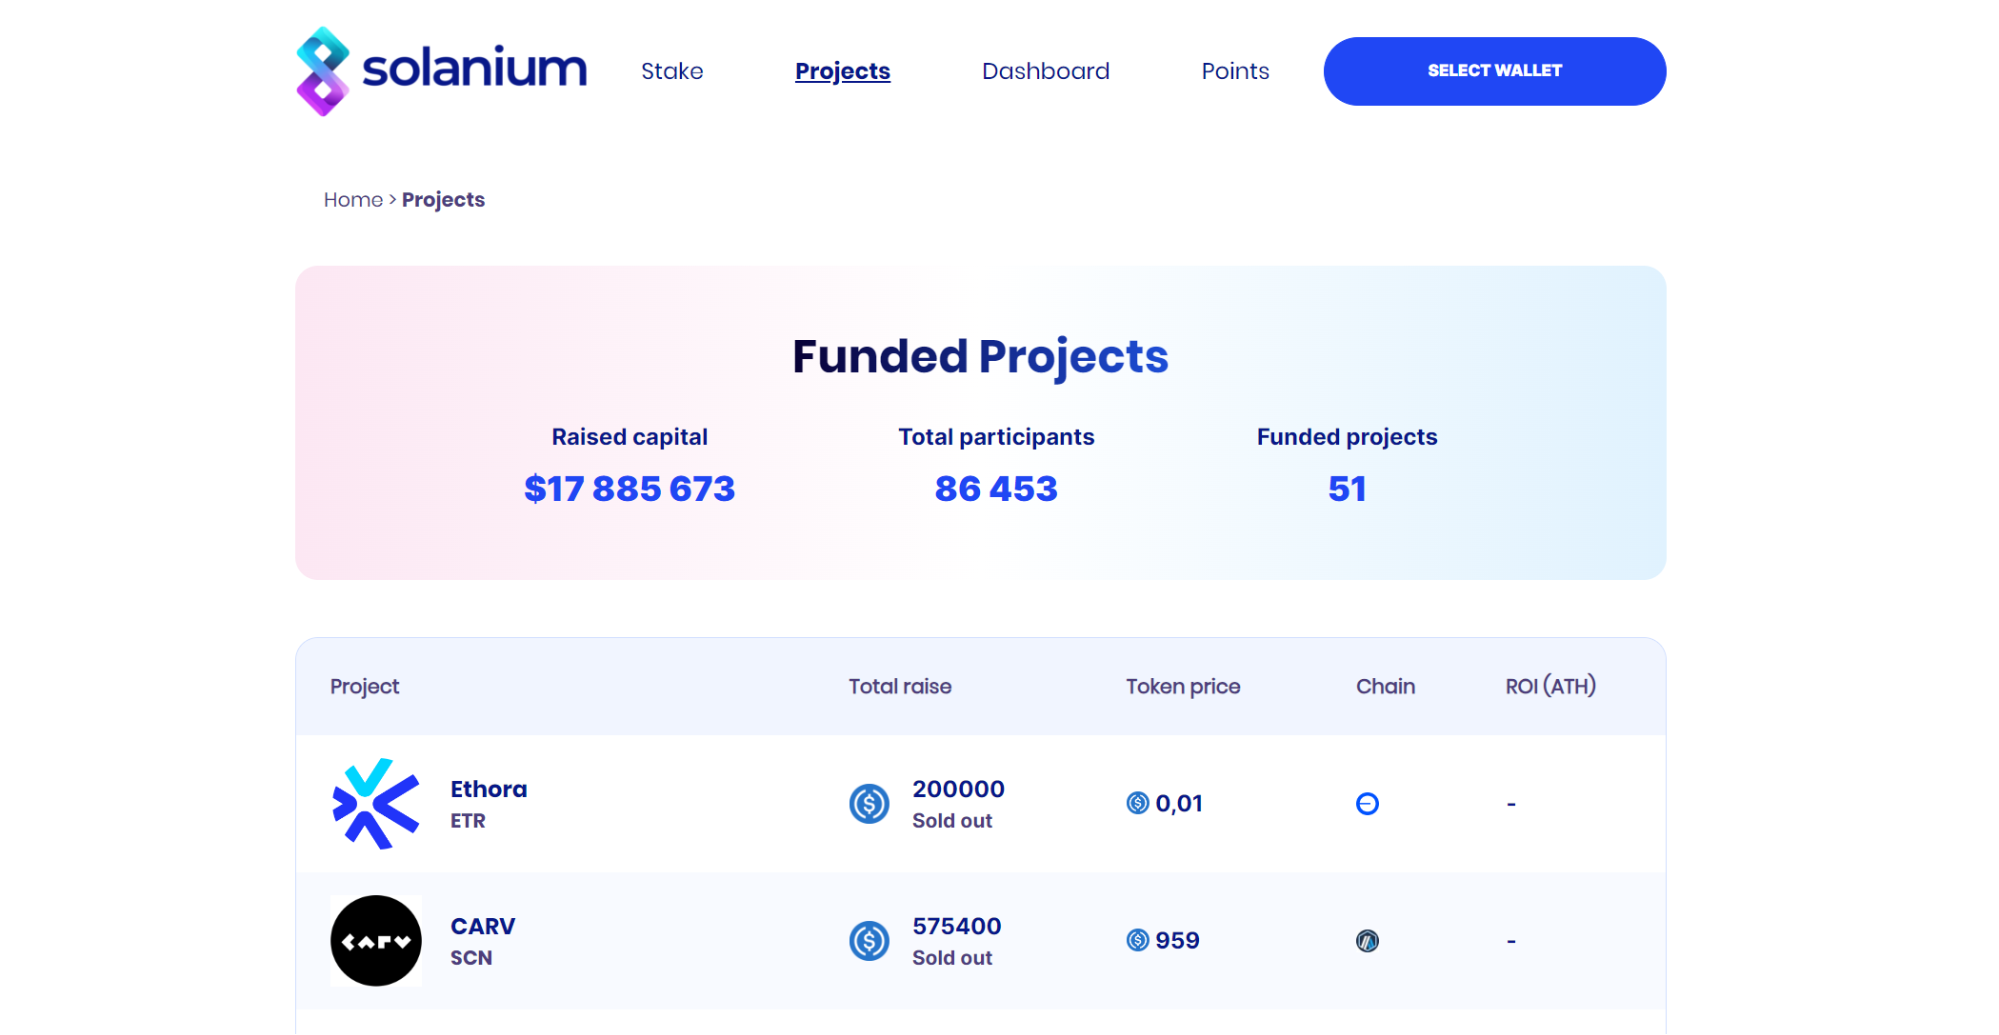The width and height of the screenshot is (1999, 1035).
Task: Open the Ethora project logo
Action: click(375, 803)
